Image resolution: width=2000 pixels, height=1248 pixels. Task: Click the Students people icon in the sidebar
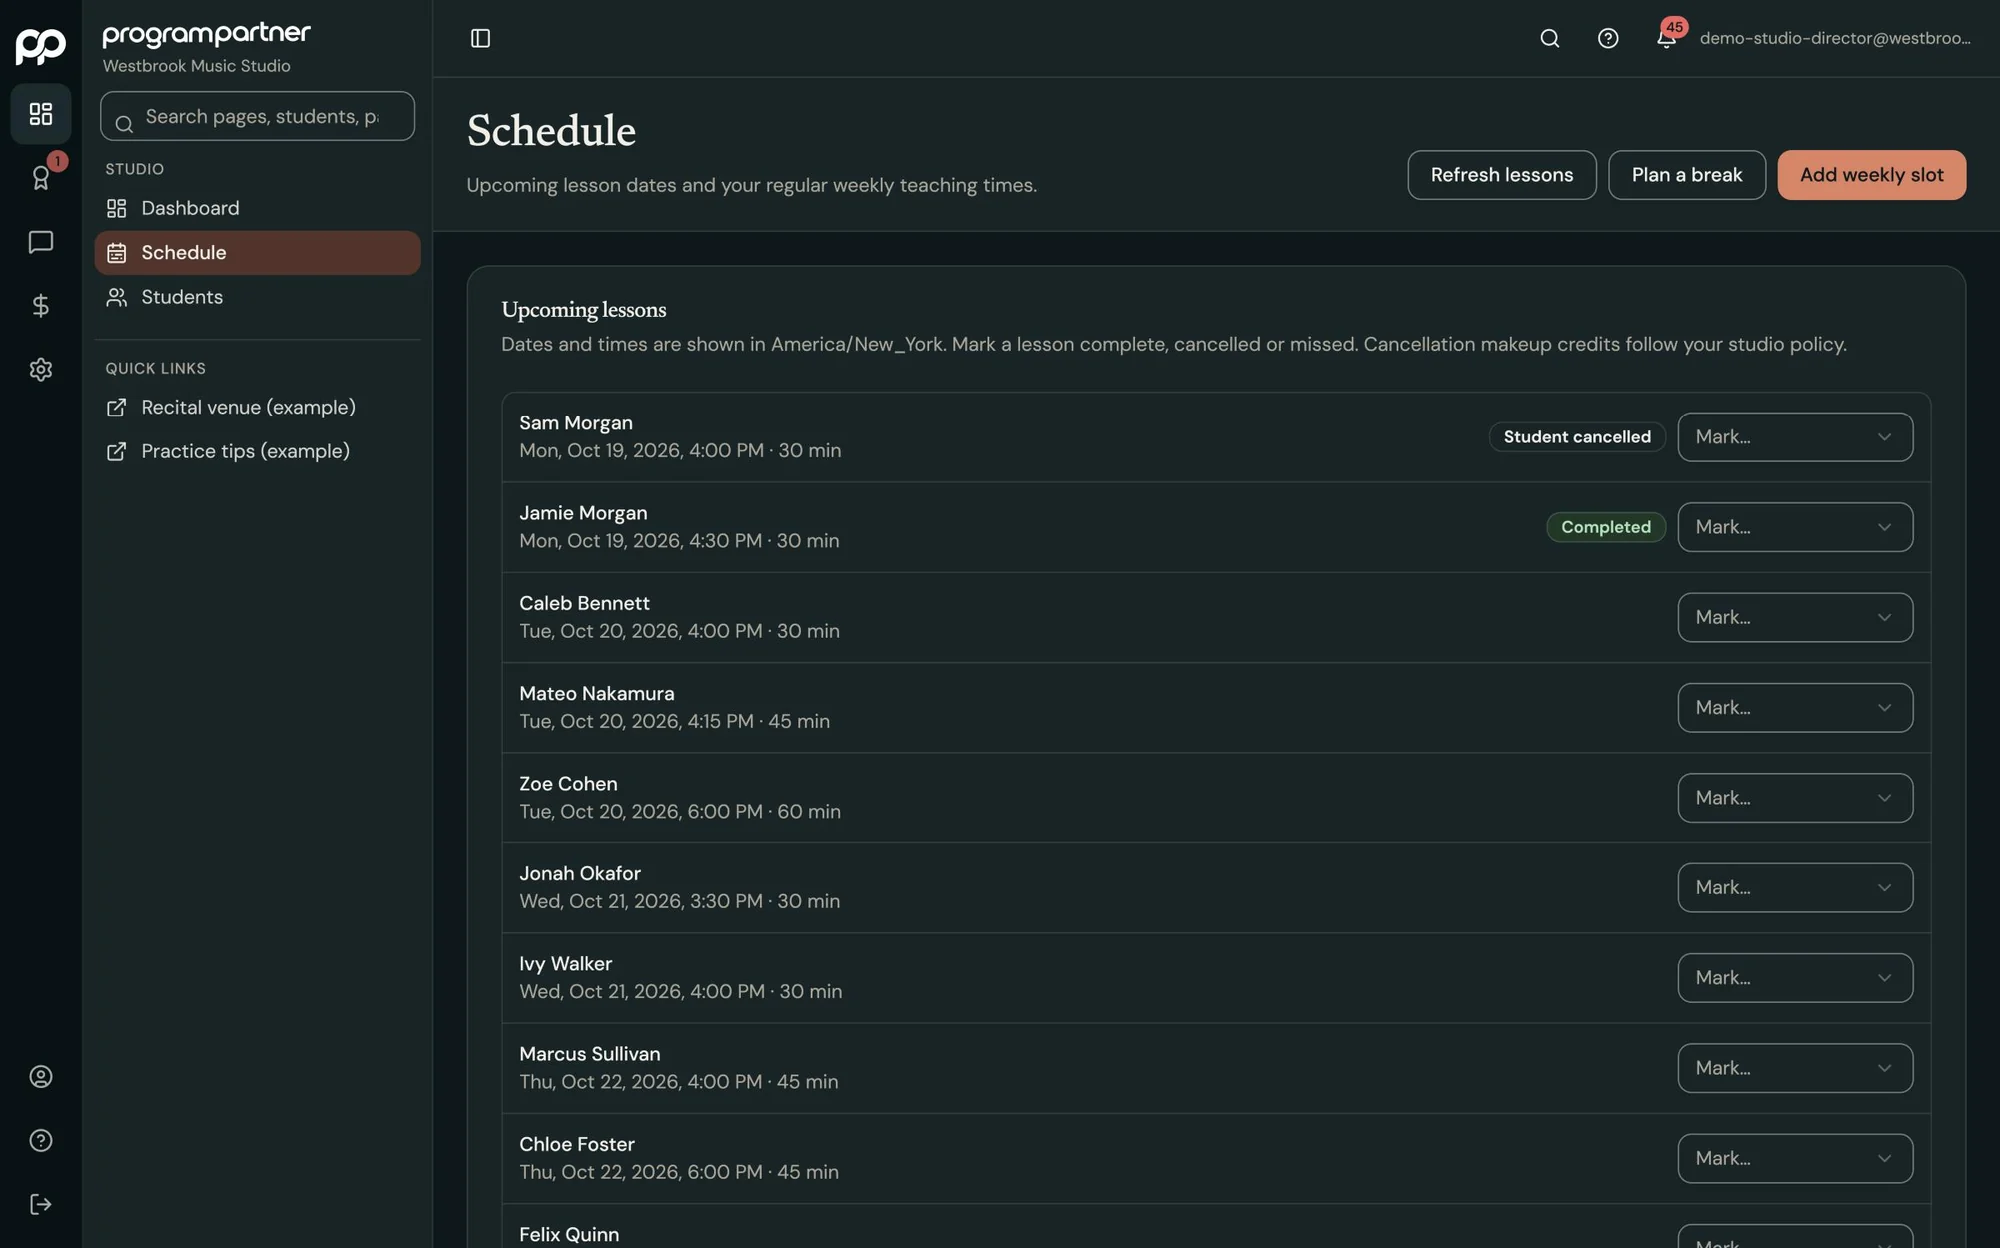click(x=117, y=297)
